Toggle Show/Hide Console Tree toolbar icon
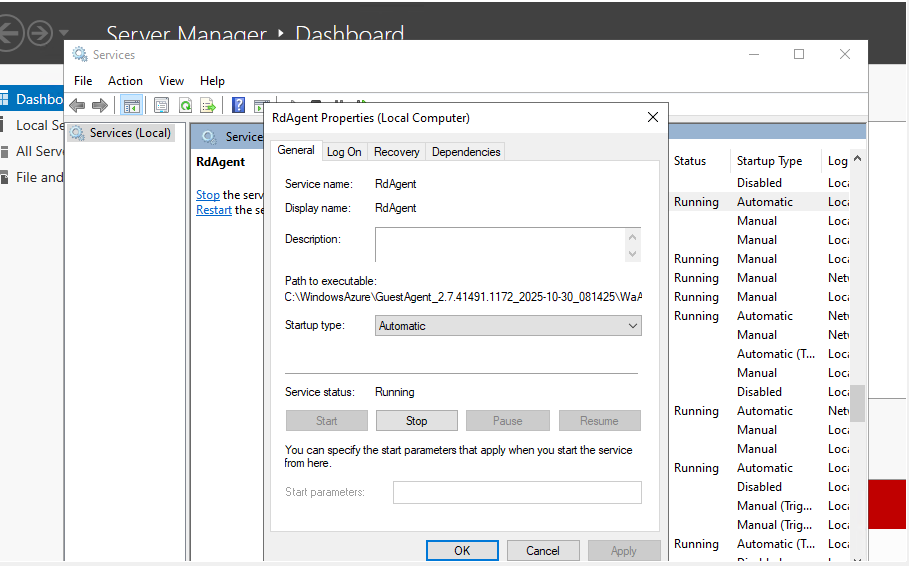Viewport: 909px width, 566px height. (x=132, y=106)
